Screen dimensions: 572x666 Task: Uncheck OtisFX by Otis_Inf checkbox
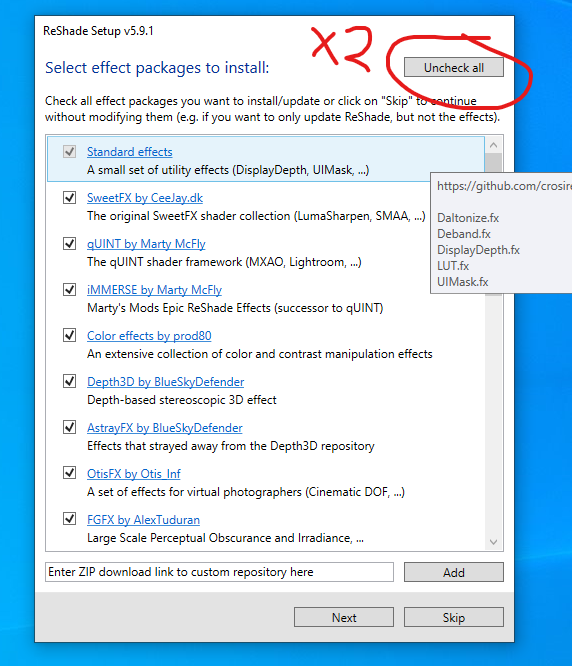[x=69, y=473]
